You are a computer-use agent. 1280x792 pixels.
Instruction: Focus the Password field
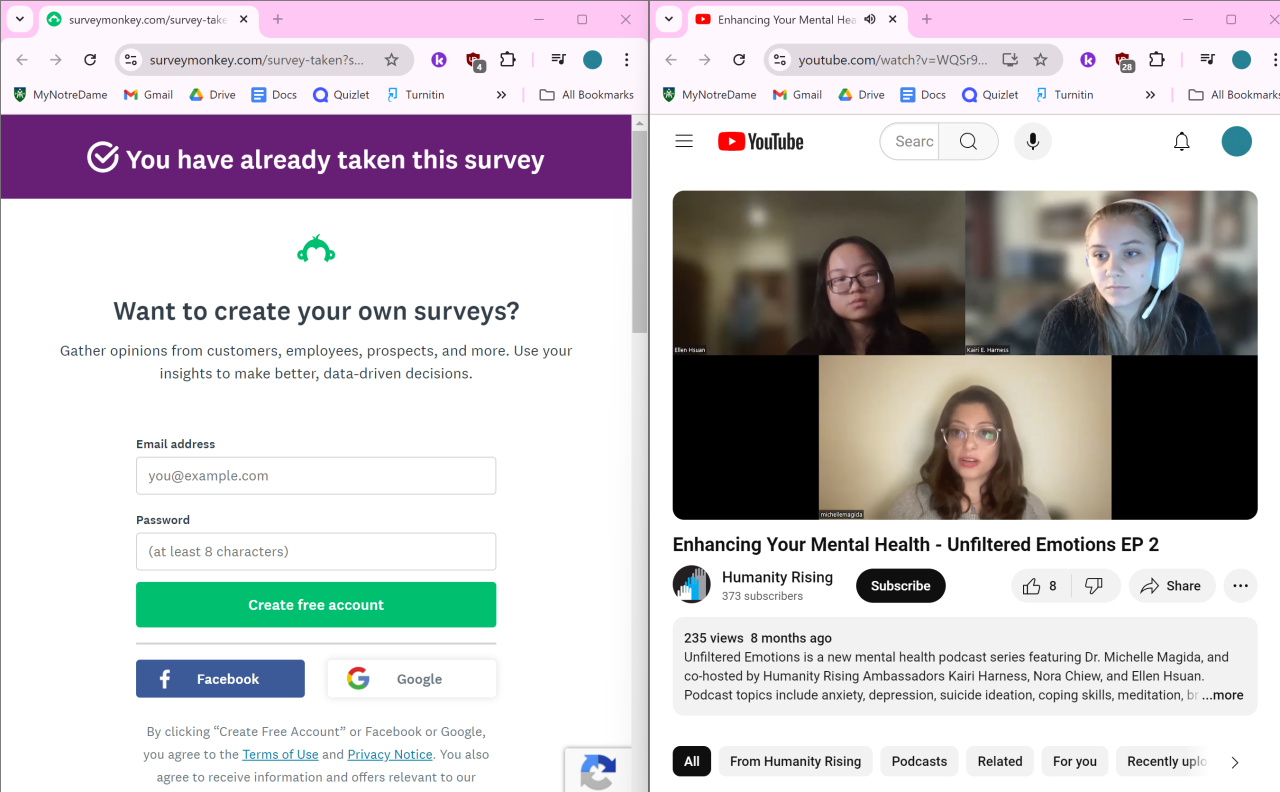pos(316,551)
